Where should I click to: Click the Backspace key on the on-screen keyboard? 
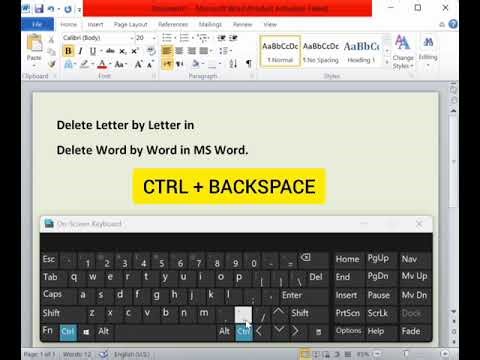click(x=312, y=259)
